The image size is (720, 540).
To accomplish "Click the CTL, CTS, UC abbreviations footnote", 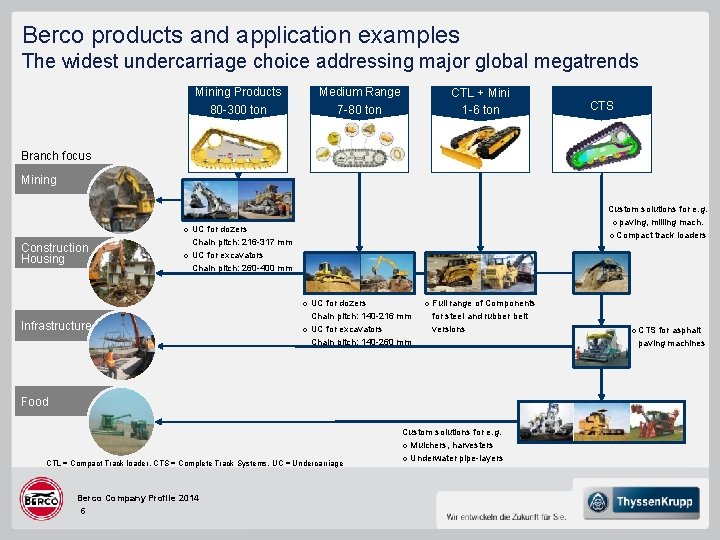I will click(195, 463).
